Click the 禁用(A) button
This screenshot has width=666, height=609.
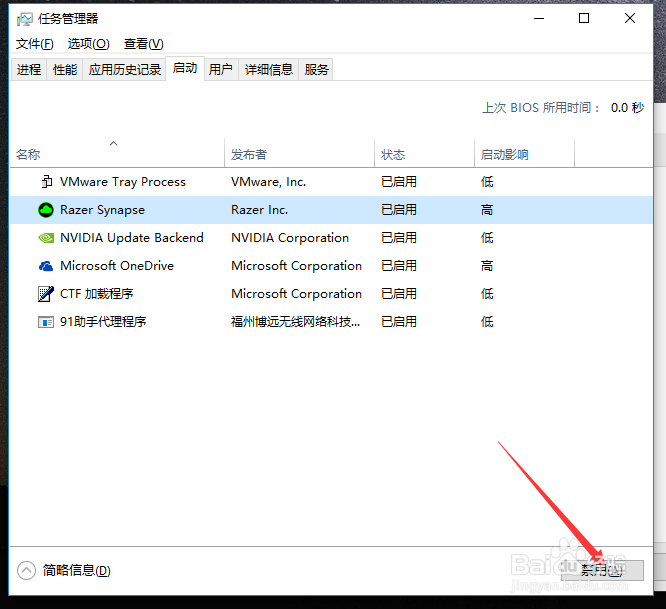[602, 570]
